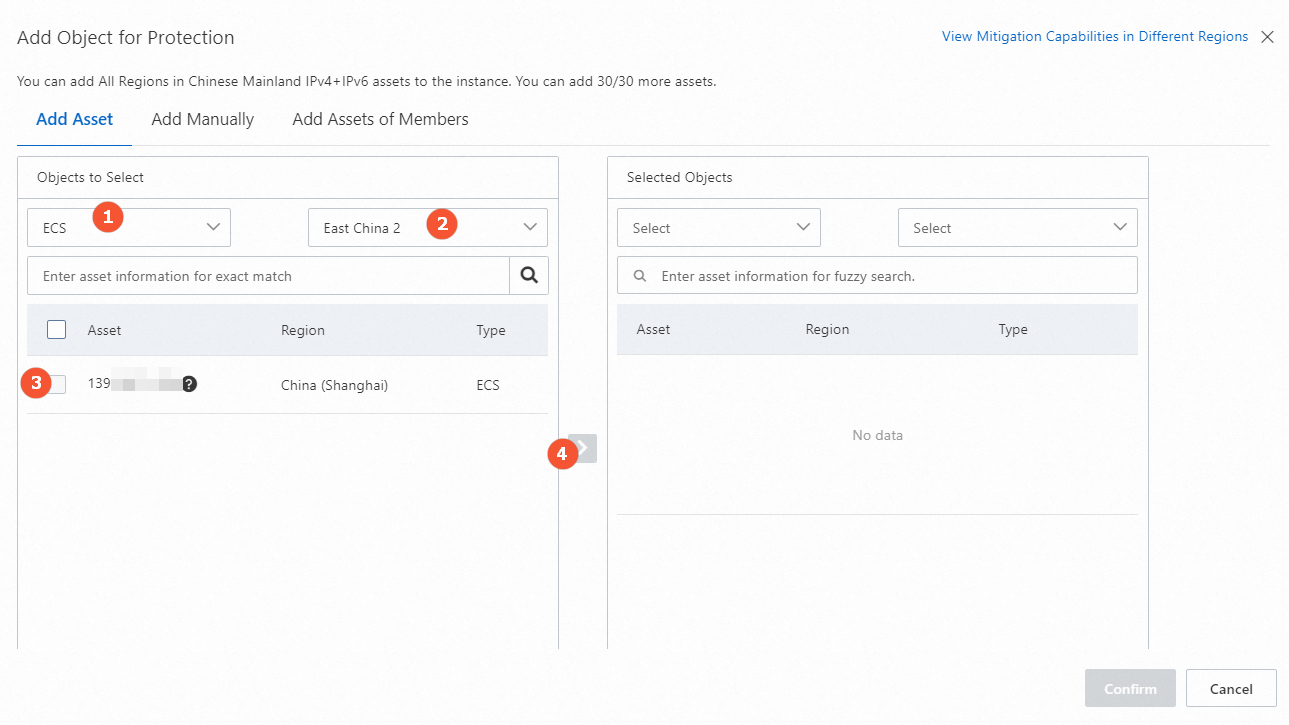
Task: Click the Cancel button
Action: click(1231, 688)
